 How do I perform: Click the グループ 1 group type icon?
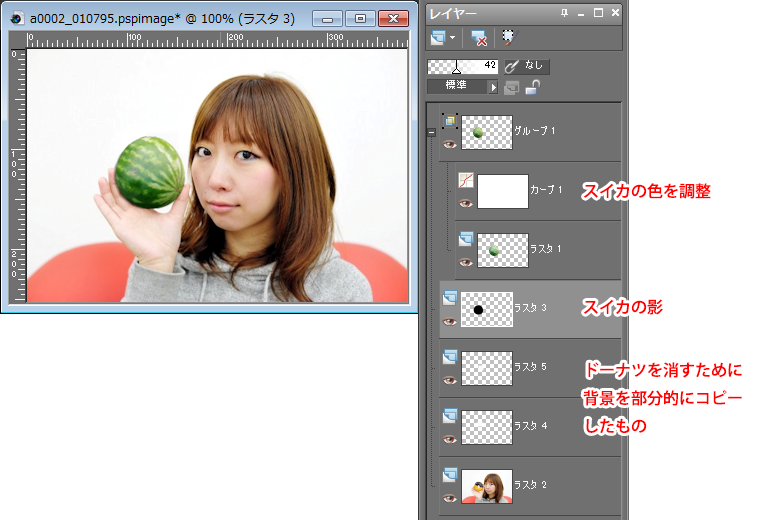[450, 120]
